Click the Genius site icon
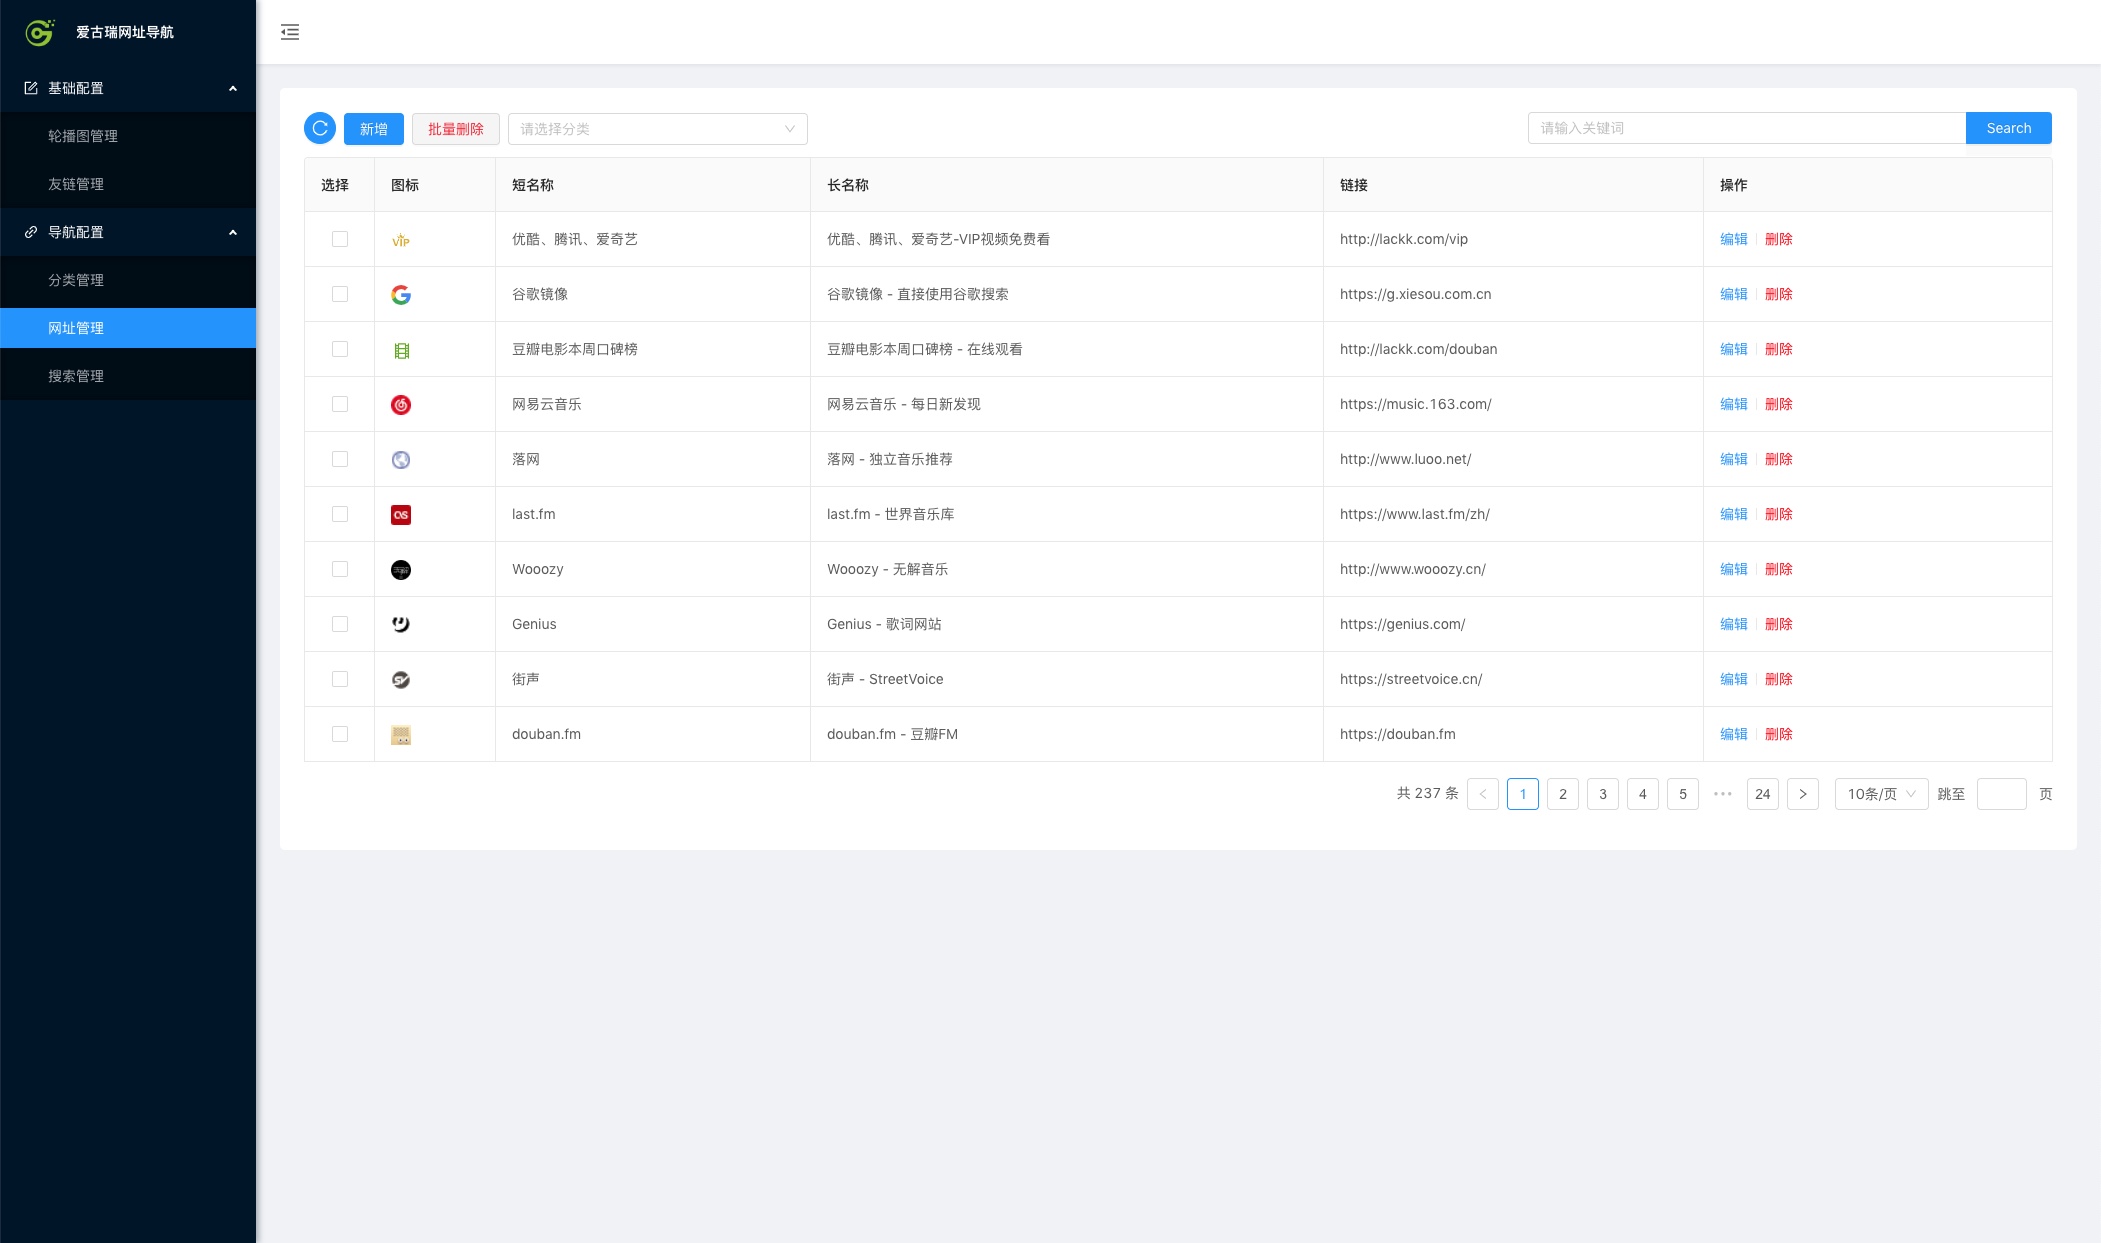Viewport: 2101px width, 1243px height. (x=401, y=625)
